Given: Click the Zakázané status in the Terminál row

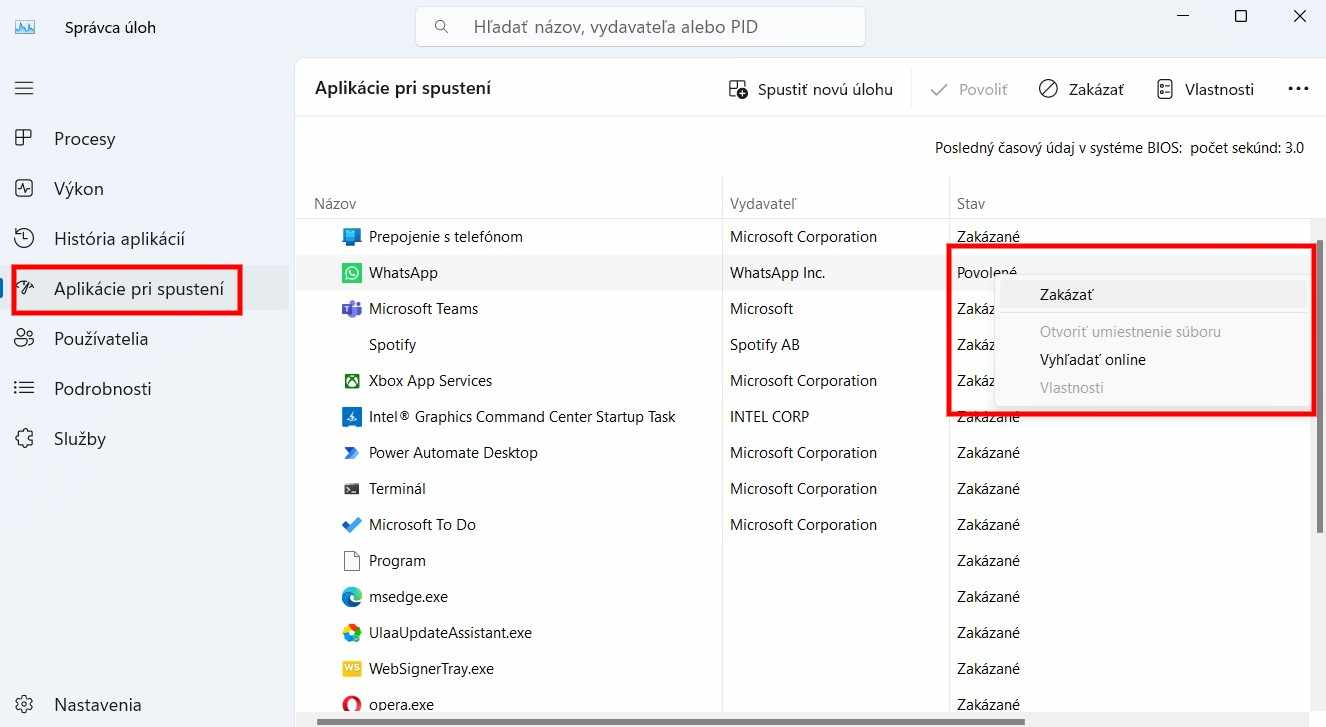Looking at the screenshot, I should pyautogui.click(x=988, y=489).
